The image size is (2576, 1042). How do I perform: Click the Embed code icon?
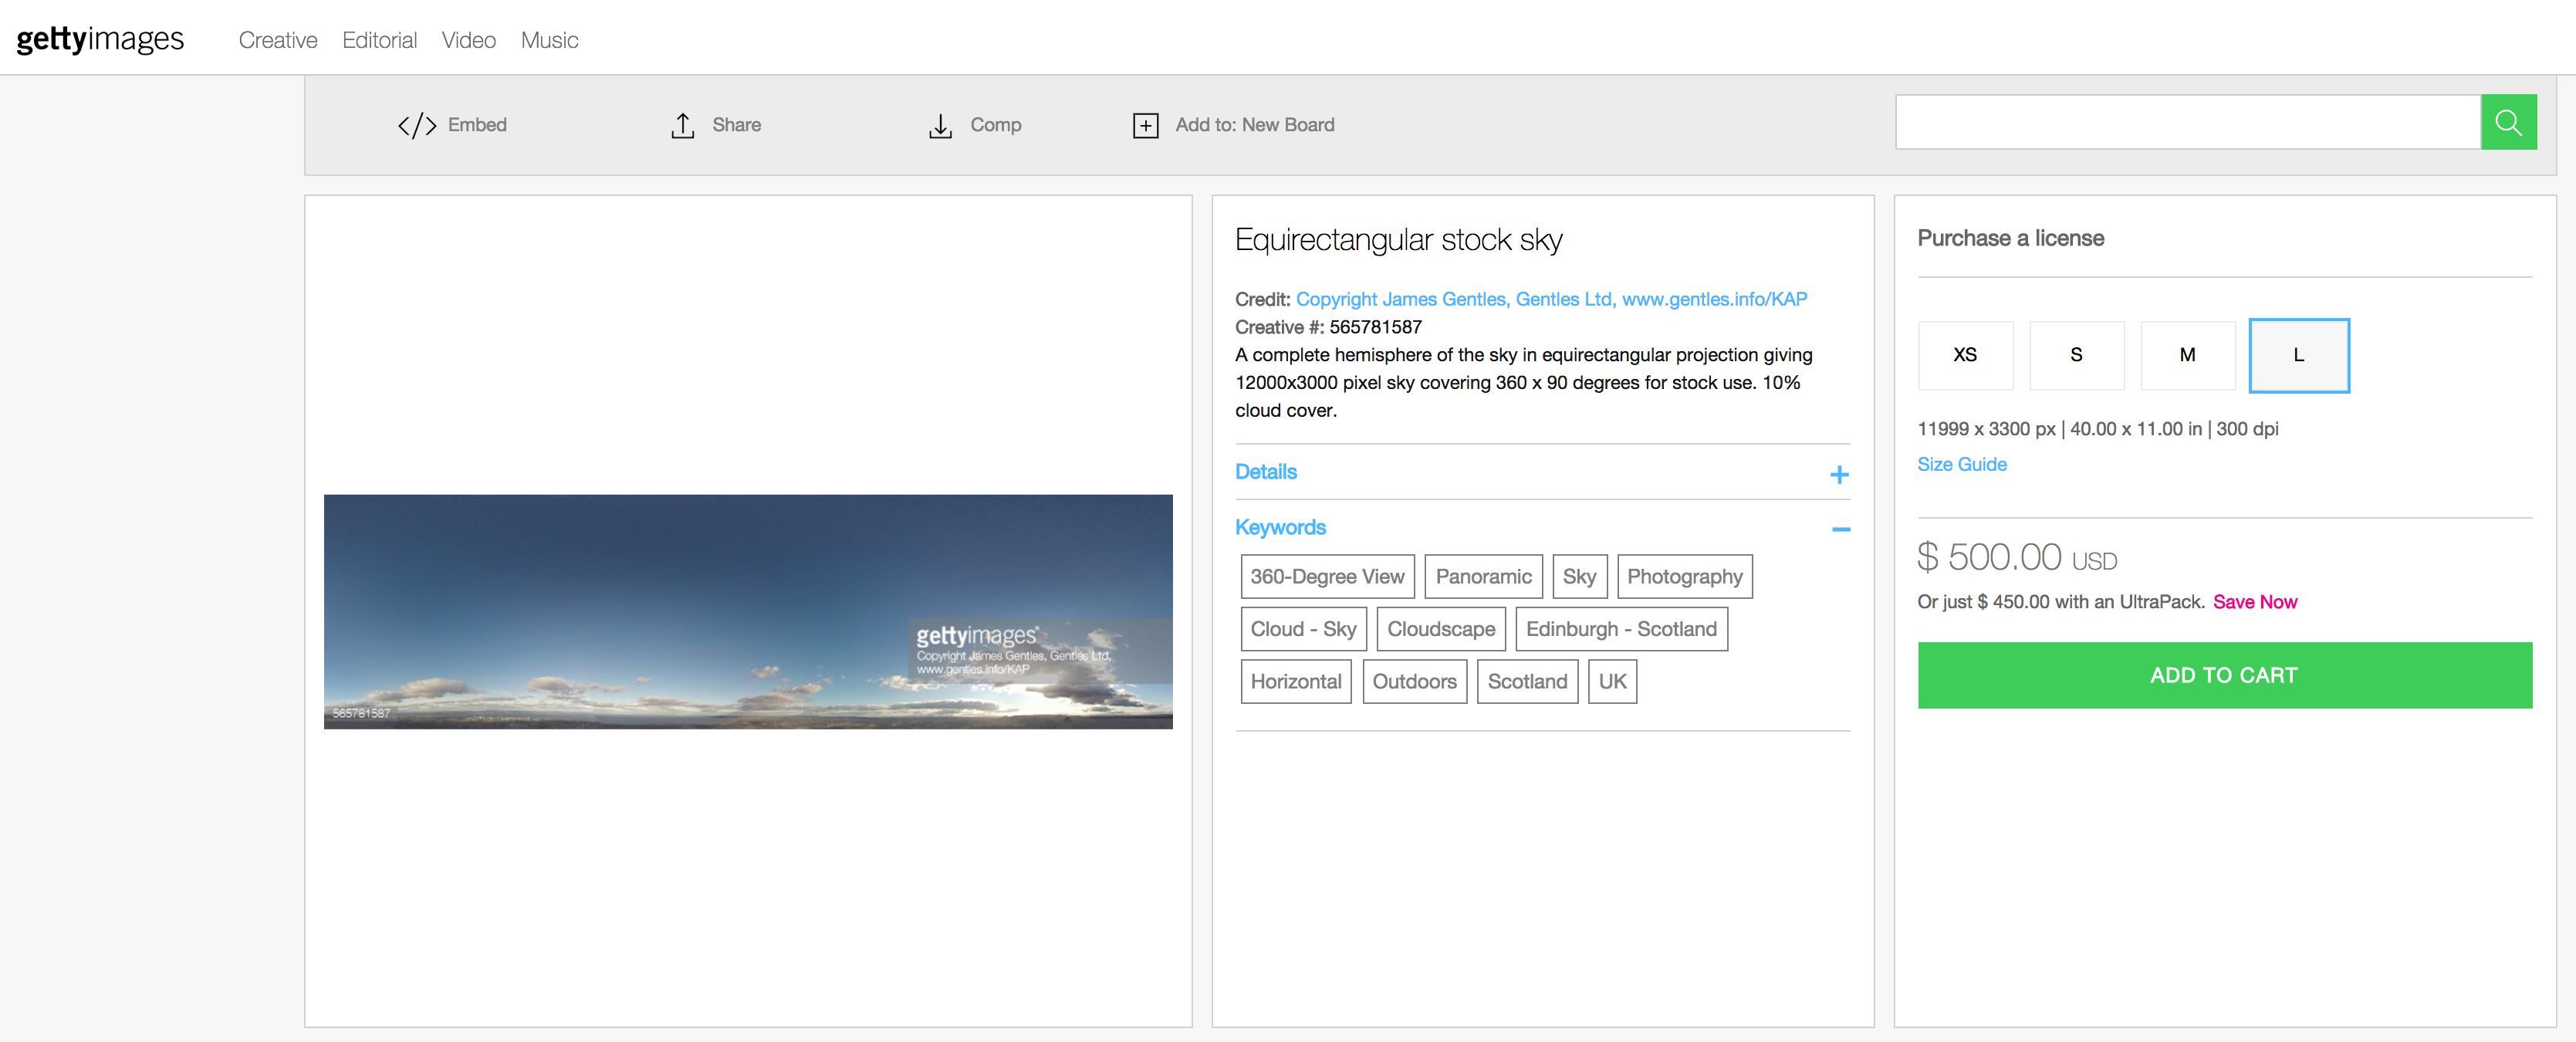pyautogui.click(x=417, y=125)
